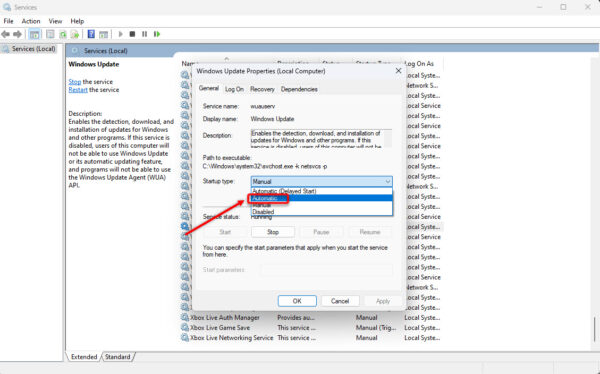Go back with the toolbar Back arrow
The image size is (600, 374).
(x=6, y=34)
